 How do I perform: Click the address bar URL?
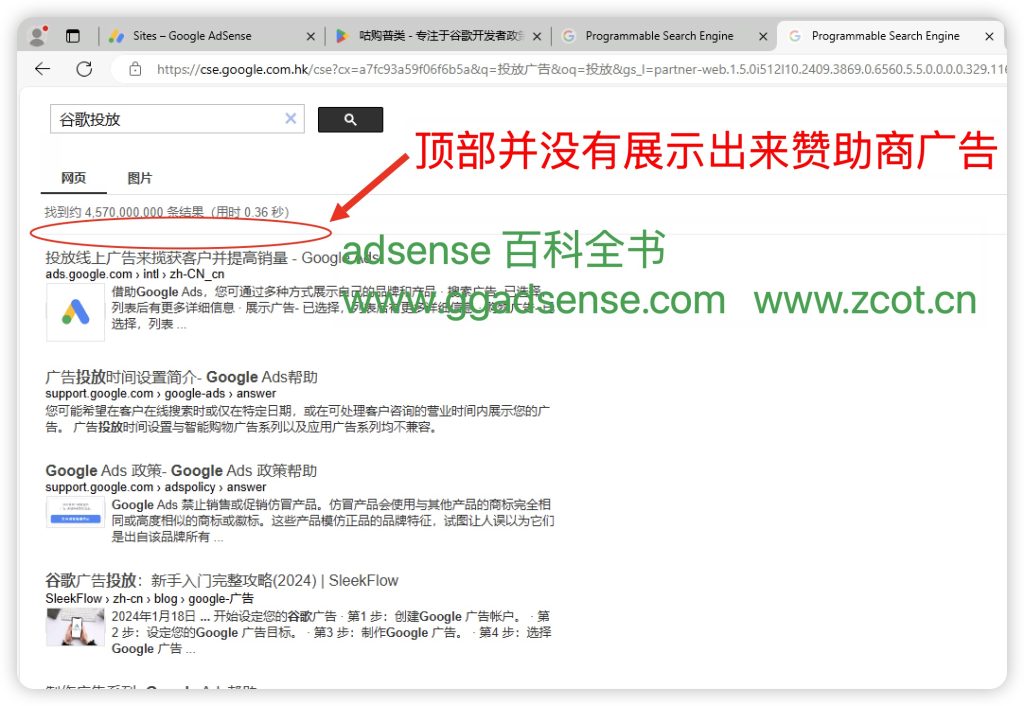580,69
